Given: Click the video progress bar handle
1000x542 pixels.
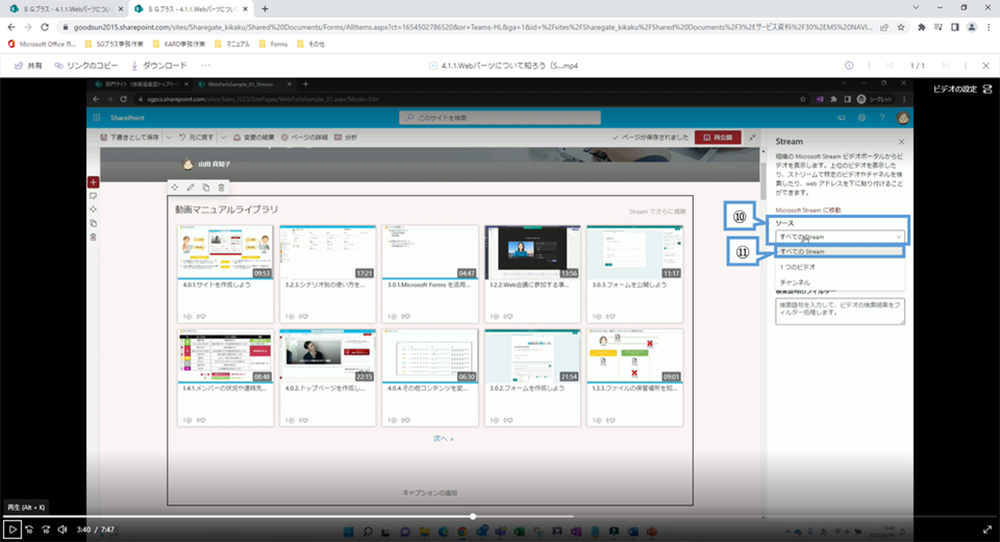Looking at the screenshot, I should click(473, 516).
